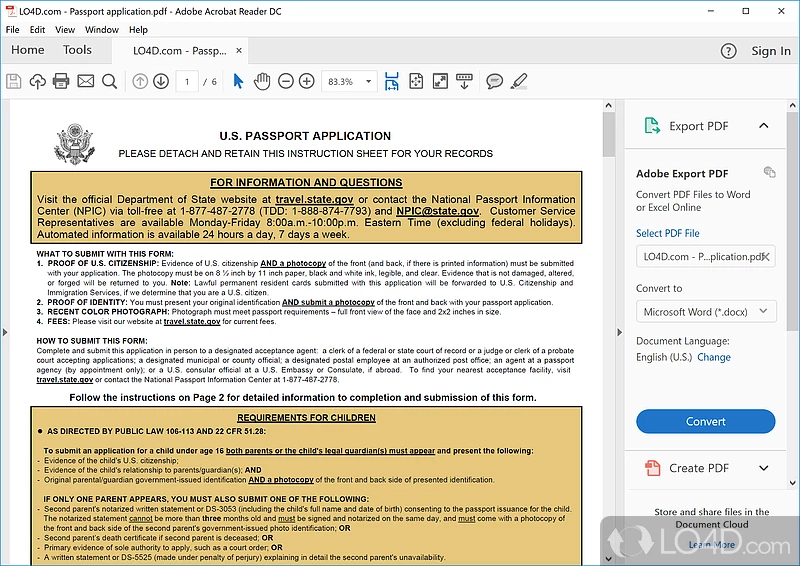Zoom out with the minus icon
800x566 pixels.
tap(286, 81)
